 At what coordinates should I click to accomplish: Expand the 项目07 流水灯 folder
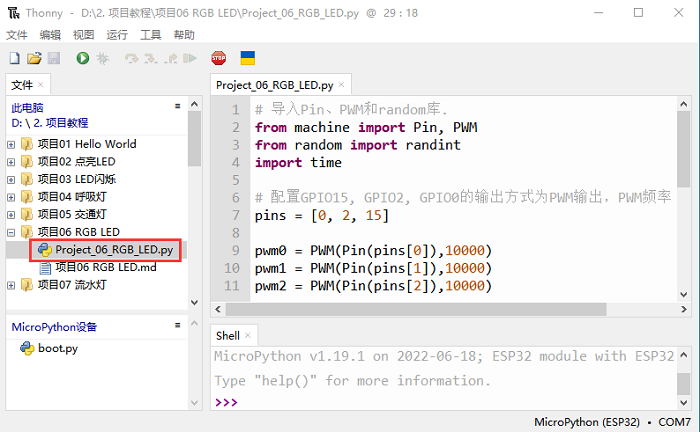pos(11,285)
